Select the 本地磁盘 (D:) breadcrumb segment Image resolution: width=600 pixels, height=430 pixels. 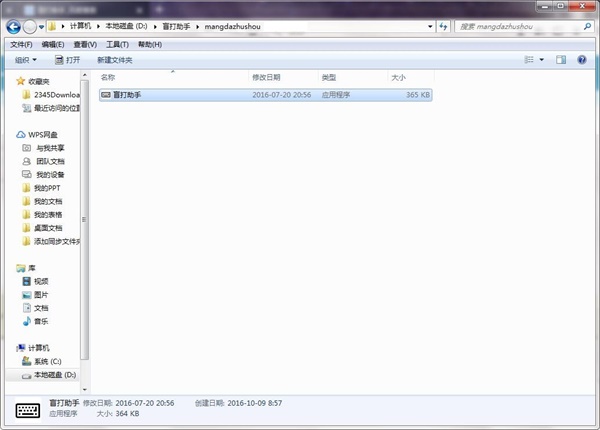point(127,26)
